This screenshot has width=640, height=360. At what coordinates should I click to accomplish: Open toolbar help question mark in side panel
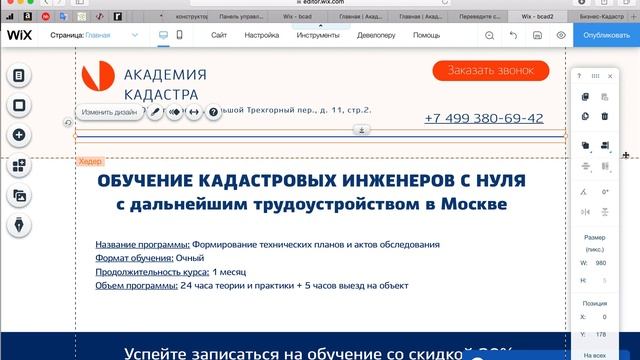coord(579,76)
